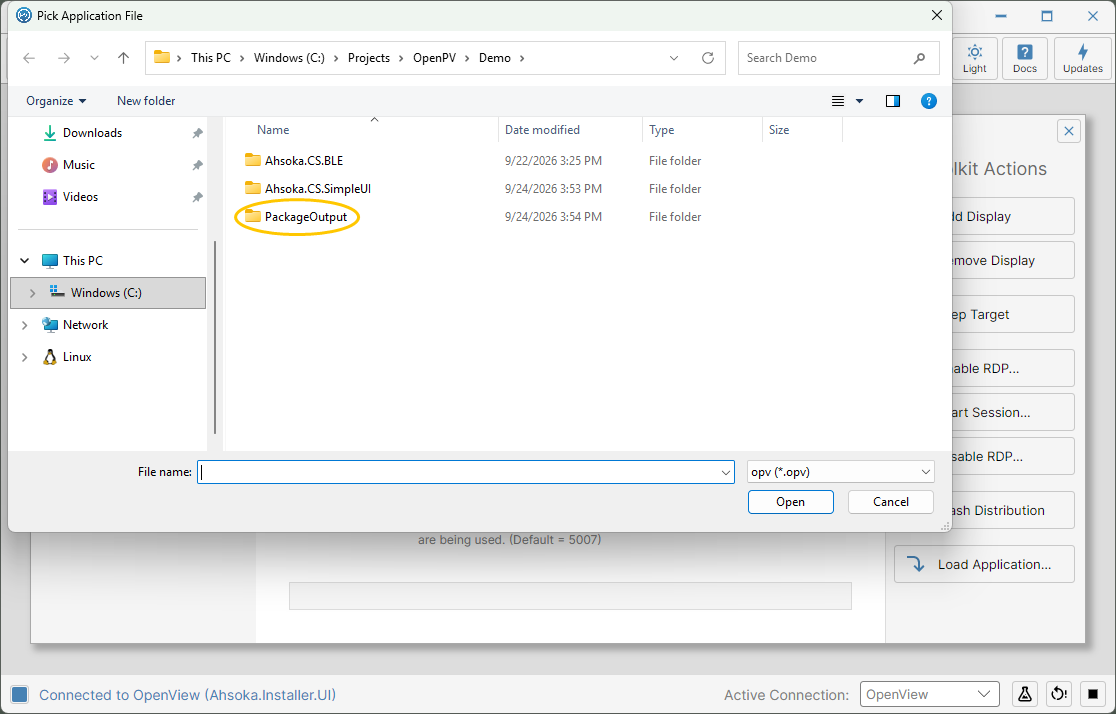
Task: Navigate up one folder level
Action: point(123,58)
